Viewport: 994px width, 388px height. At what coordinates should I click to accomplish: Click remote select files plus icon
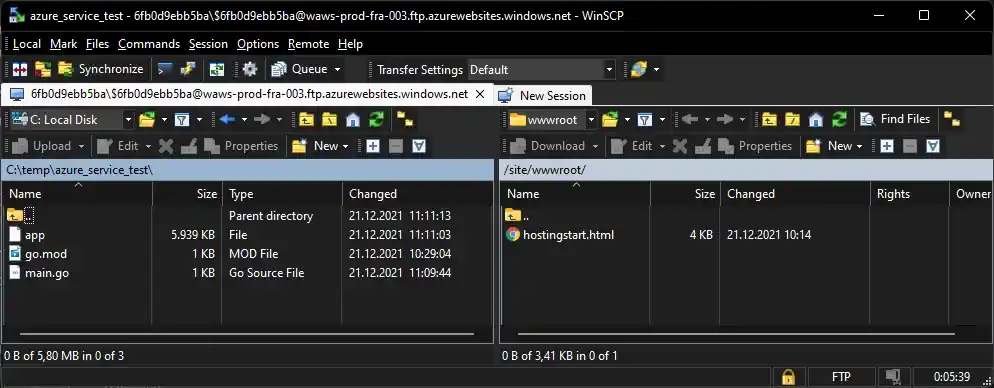tap(887, 146)
